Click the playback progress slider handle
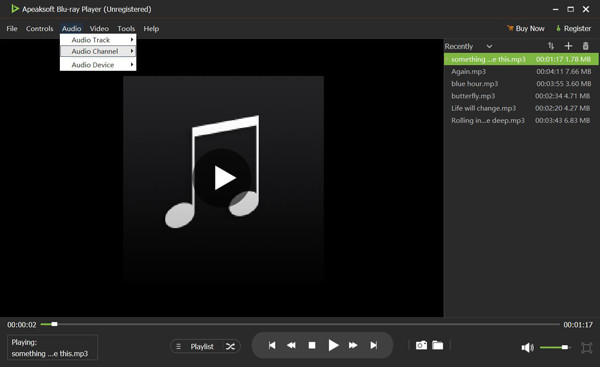600x367 pixels. coord(54,324)
